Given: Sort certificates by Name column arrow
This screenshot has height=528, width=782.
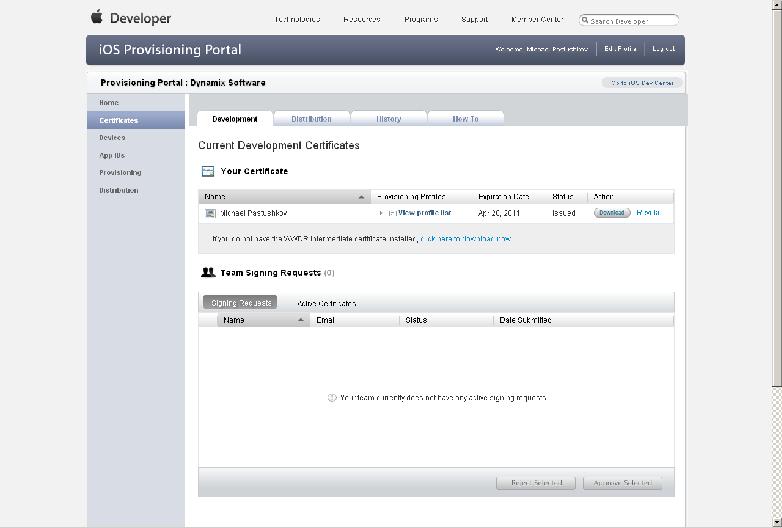Looking at the screenshot, I should click(x=361, y=197).
